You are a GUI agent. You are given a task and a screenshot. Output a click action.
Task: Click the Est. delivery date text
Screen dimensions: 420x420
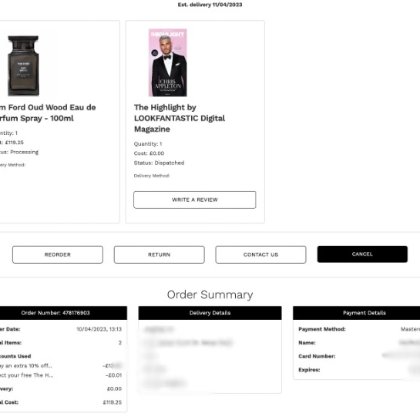pos(210,5)
